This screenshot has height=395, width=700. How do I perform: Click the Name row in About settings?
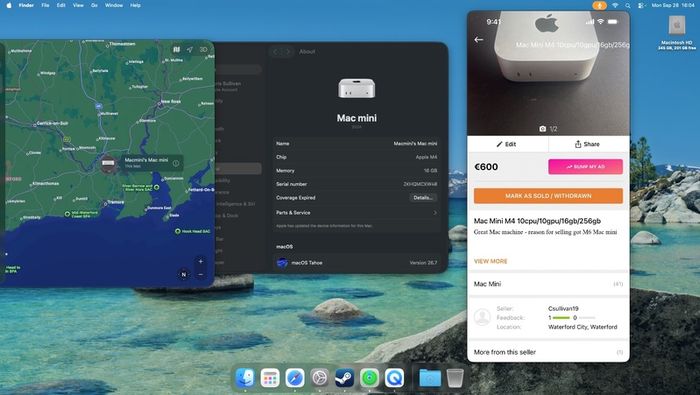[x=356, y=143]
